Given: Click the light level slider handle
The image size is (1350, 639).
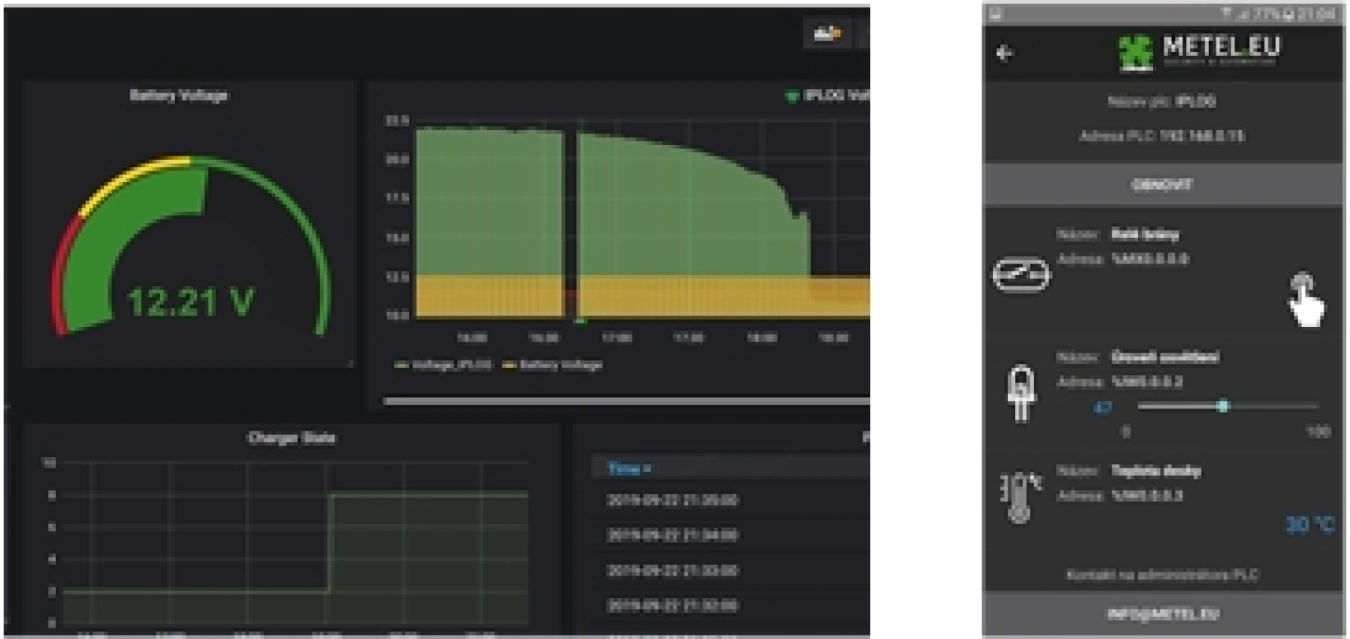Looking at the screenshot, I should [1222, 406].
